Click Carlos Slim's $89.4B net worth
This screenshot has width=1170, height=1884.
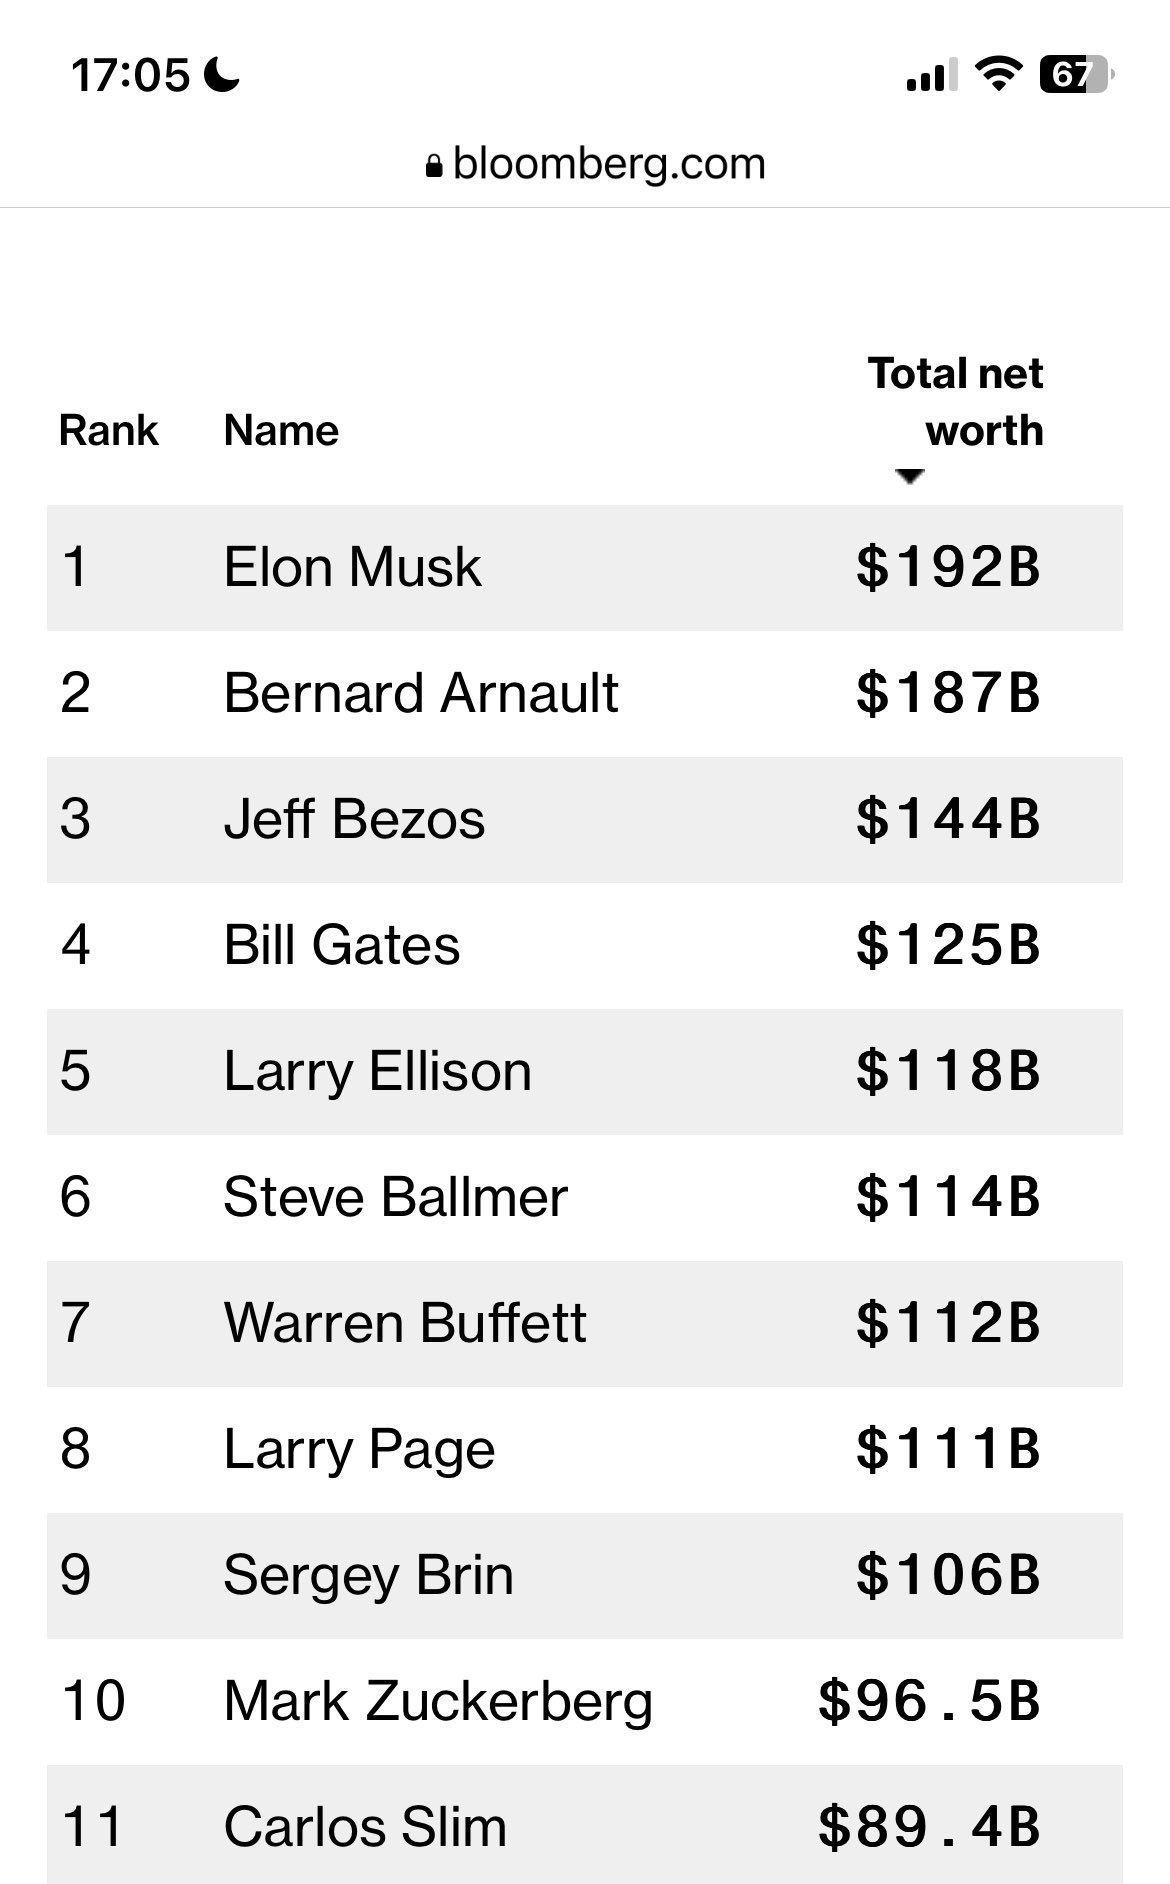930,1826
